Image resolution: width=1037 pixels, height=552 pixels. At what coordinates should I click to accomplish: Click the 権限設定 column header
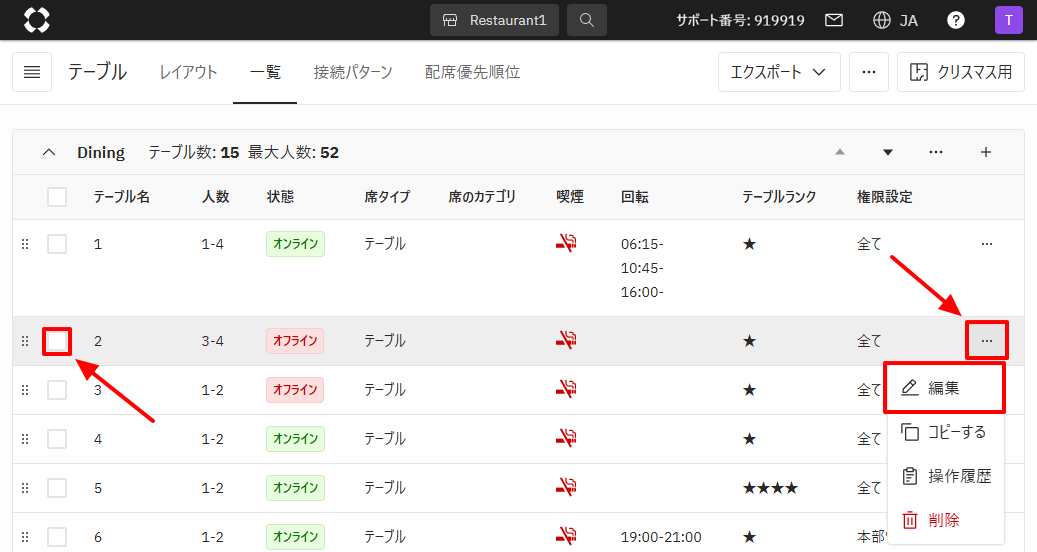pyautogui.click(x=885, y=197)
